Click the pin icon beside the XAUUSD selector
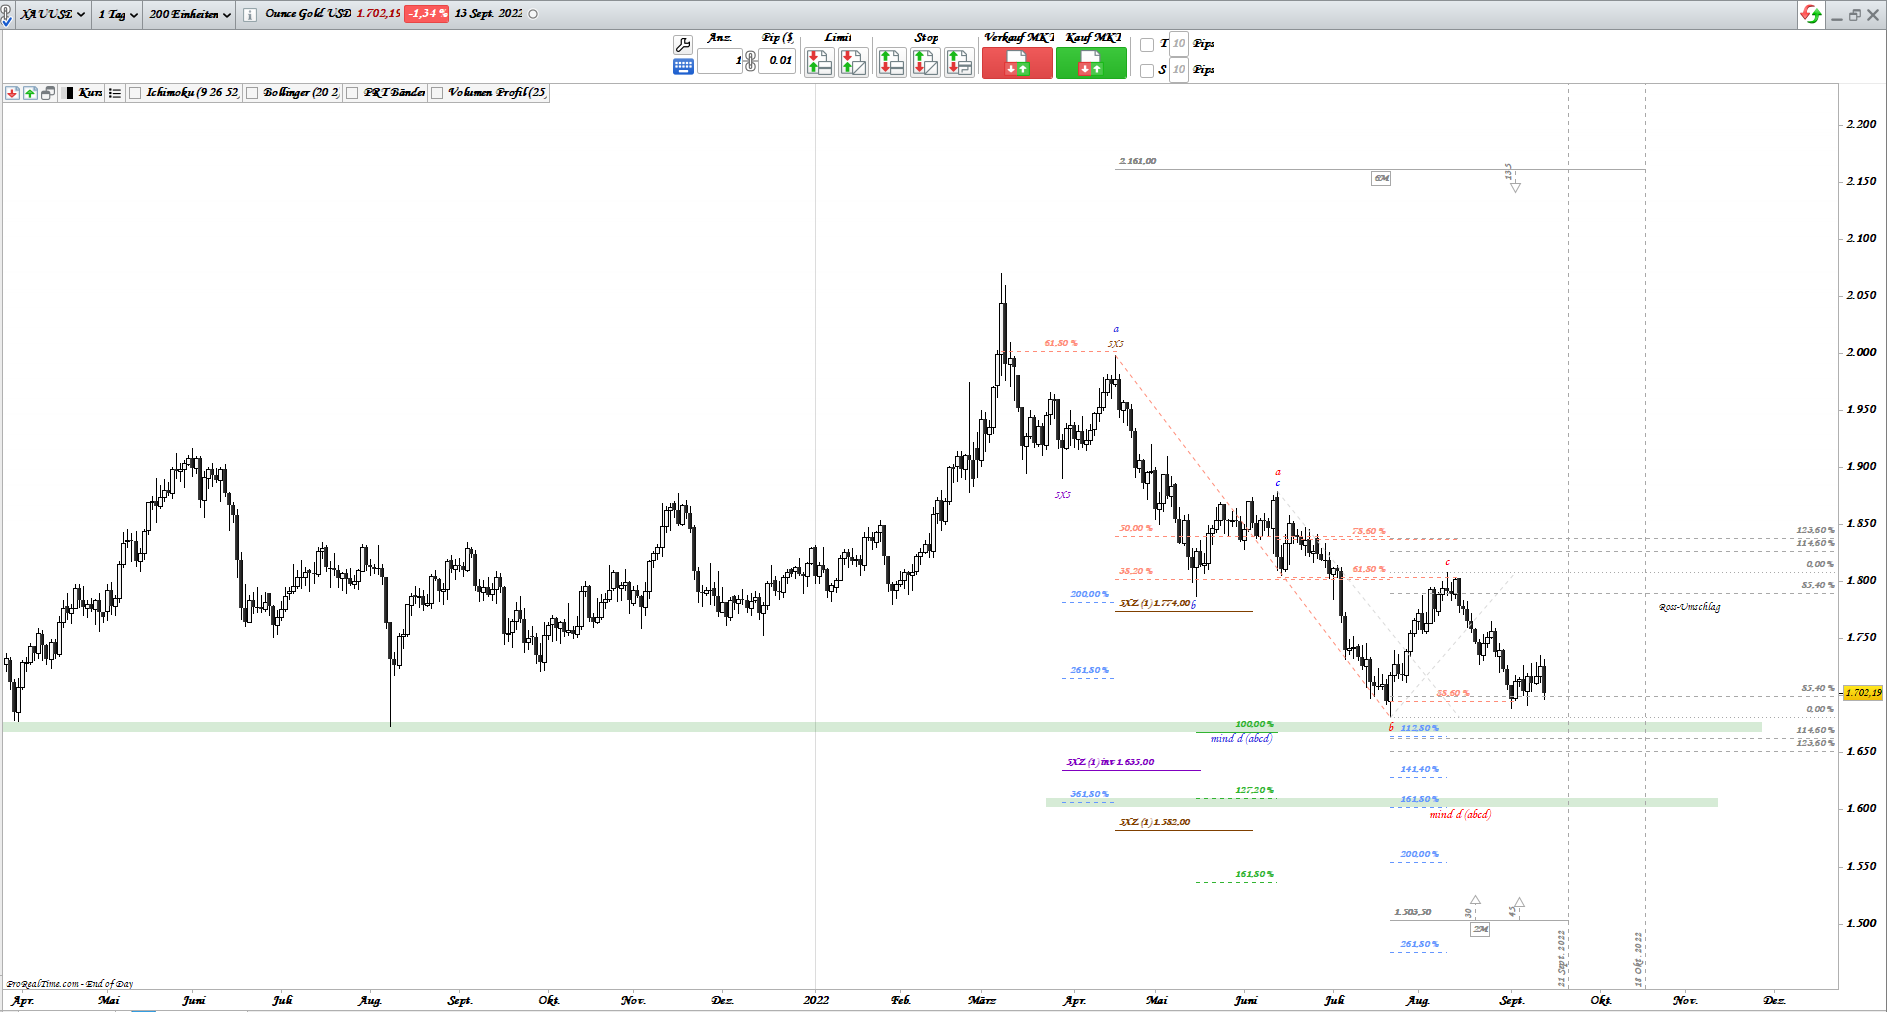This screenshot has width=1887, height=1012. pos(7,15)
